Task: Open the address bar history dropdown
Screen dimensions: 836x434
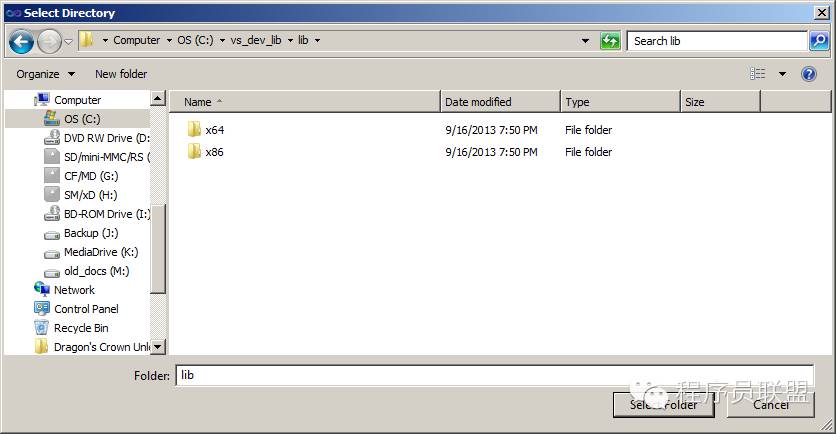Action: click(x=585, y=41)
